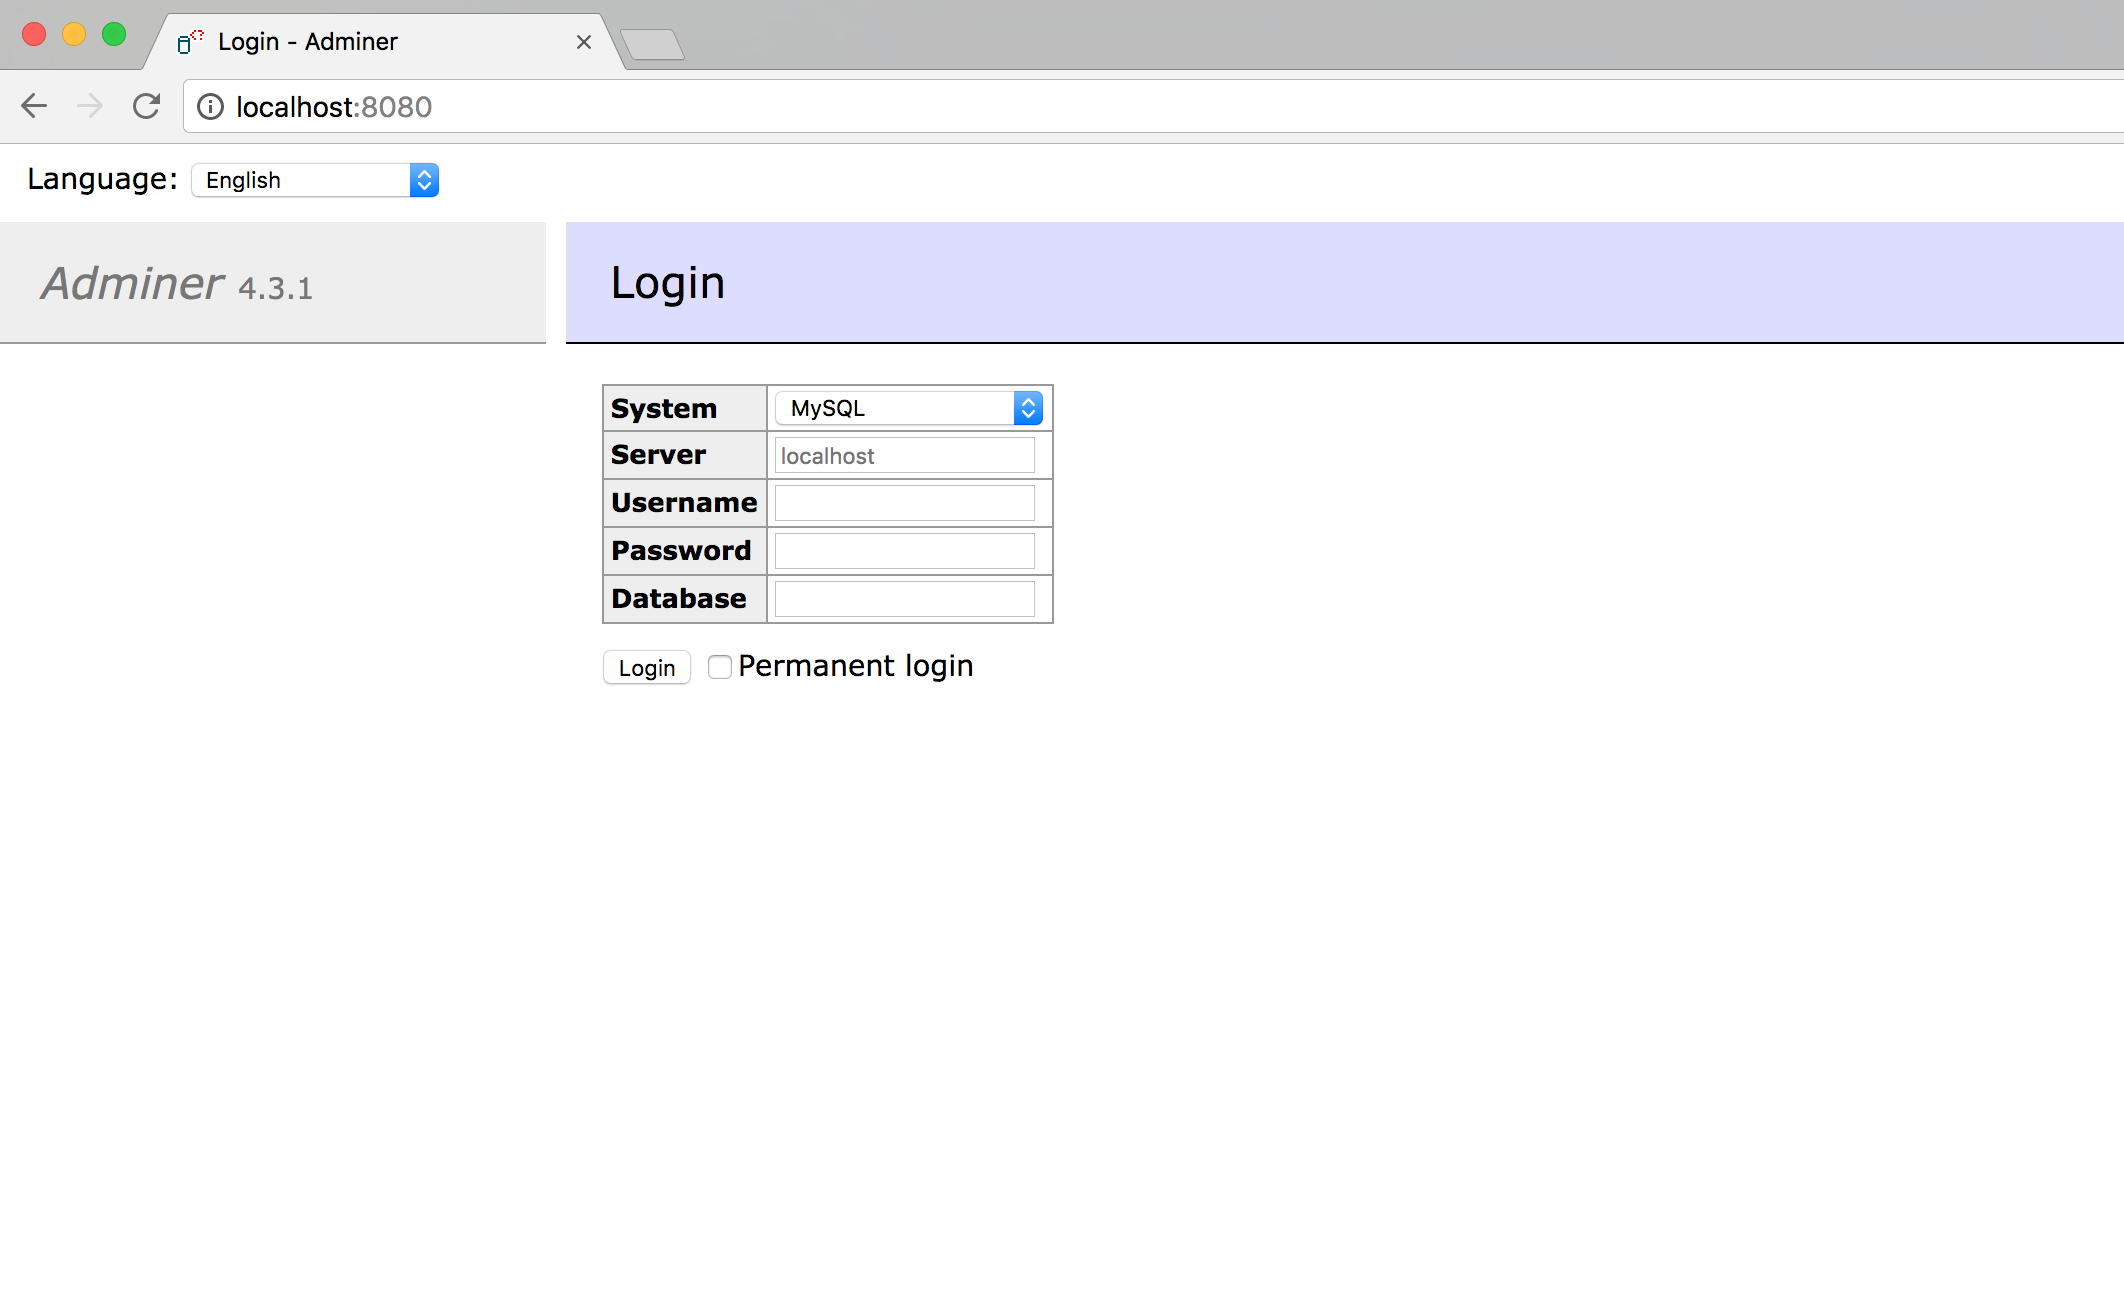The image size is (2124, 1304).
Task: Click the localhost:8080 address bar
Action: (1100, 107)
